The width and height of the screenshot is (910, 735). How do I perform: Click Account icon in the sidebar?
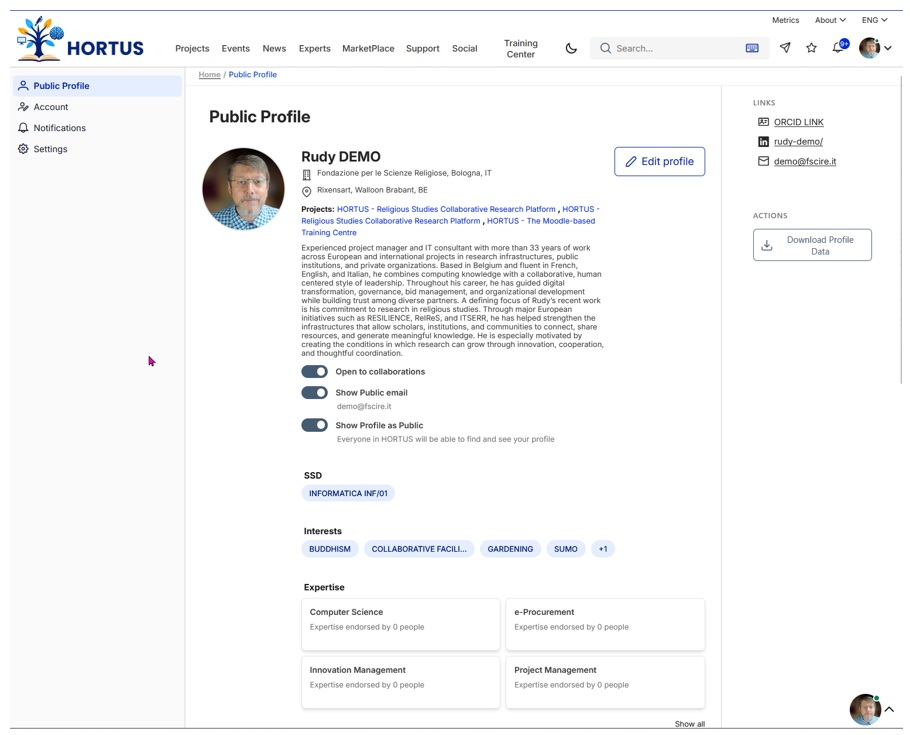23,107
